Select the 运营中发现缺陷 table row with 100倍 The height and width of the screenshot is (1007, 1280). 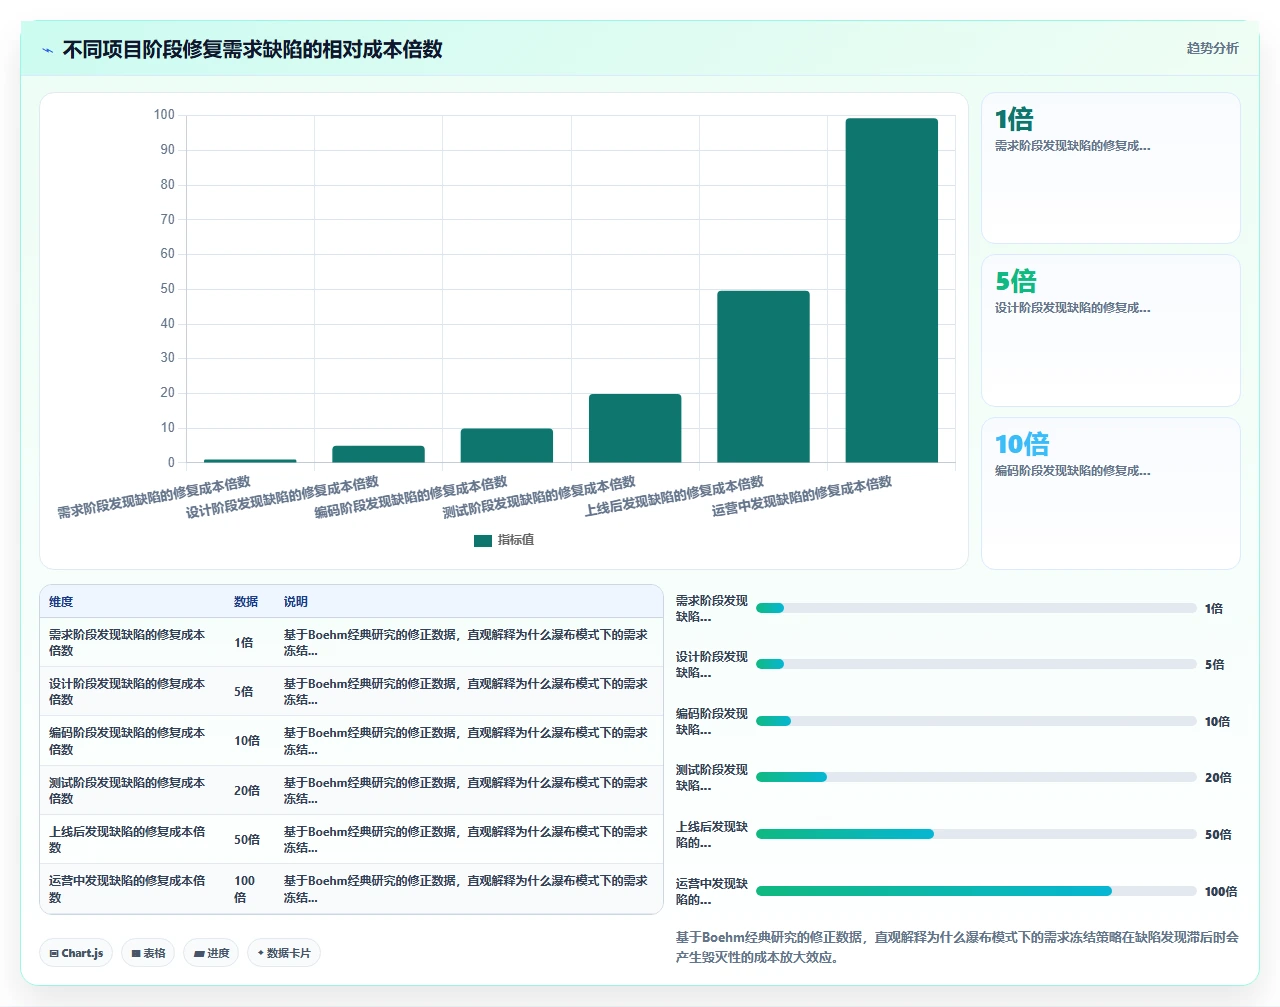pos(351,889)
